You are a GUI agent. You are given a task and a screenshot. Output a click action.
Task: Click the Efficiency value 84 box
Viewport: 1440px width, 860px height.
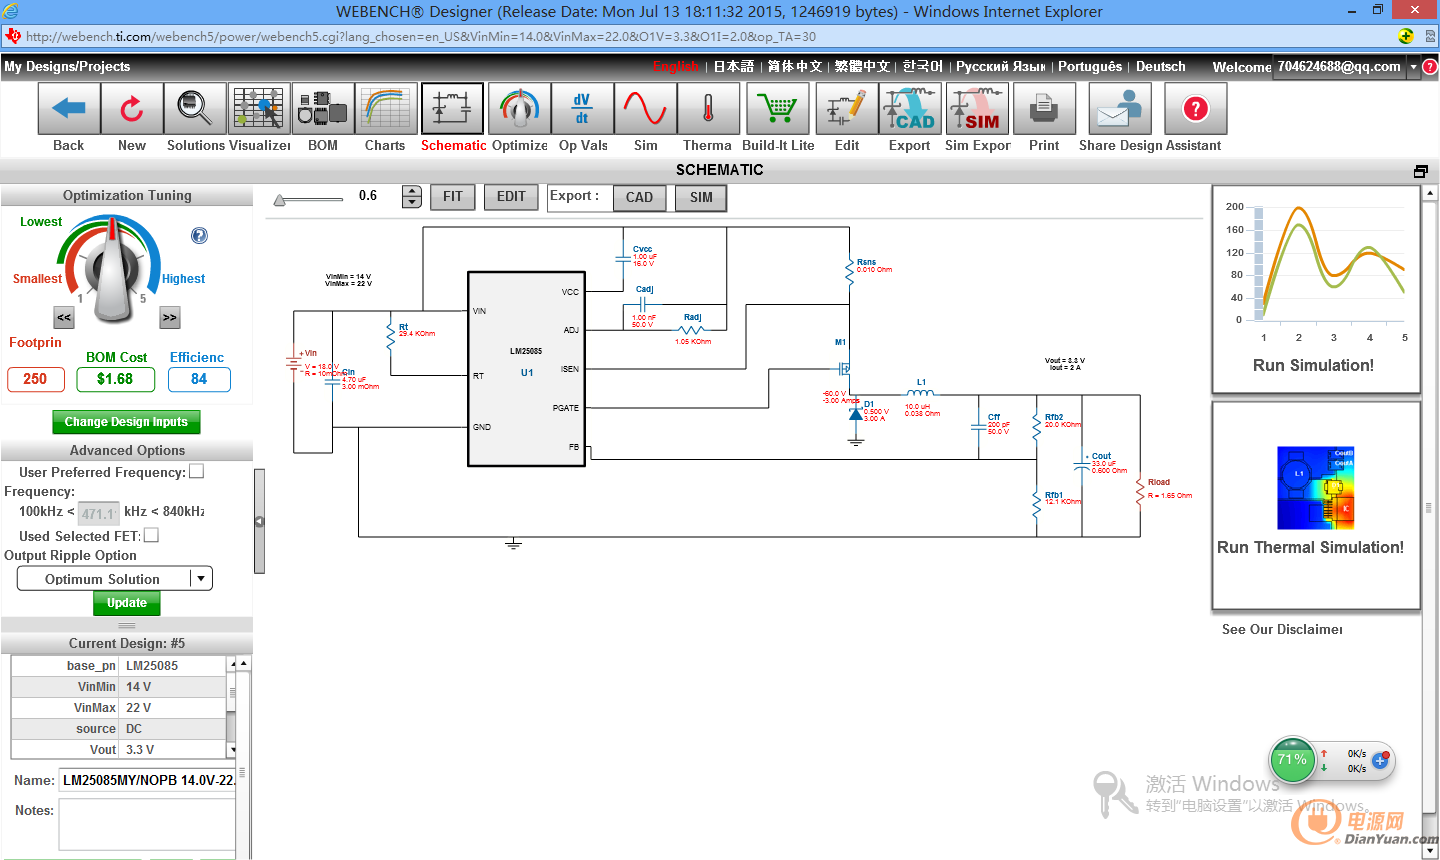[x=199, y=379]
